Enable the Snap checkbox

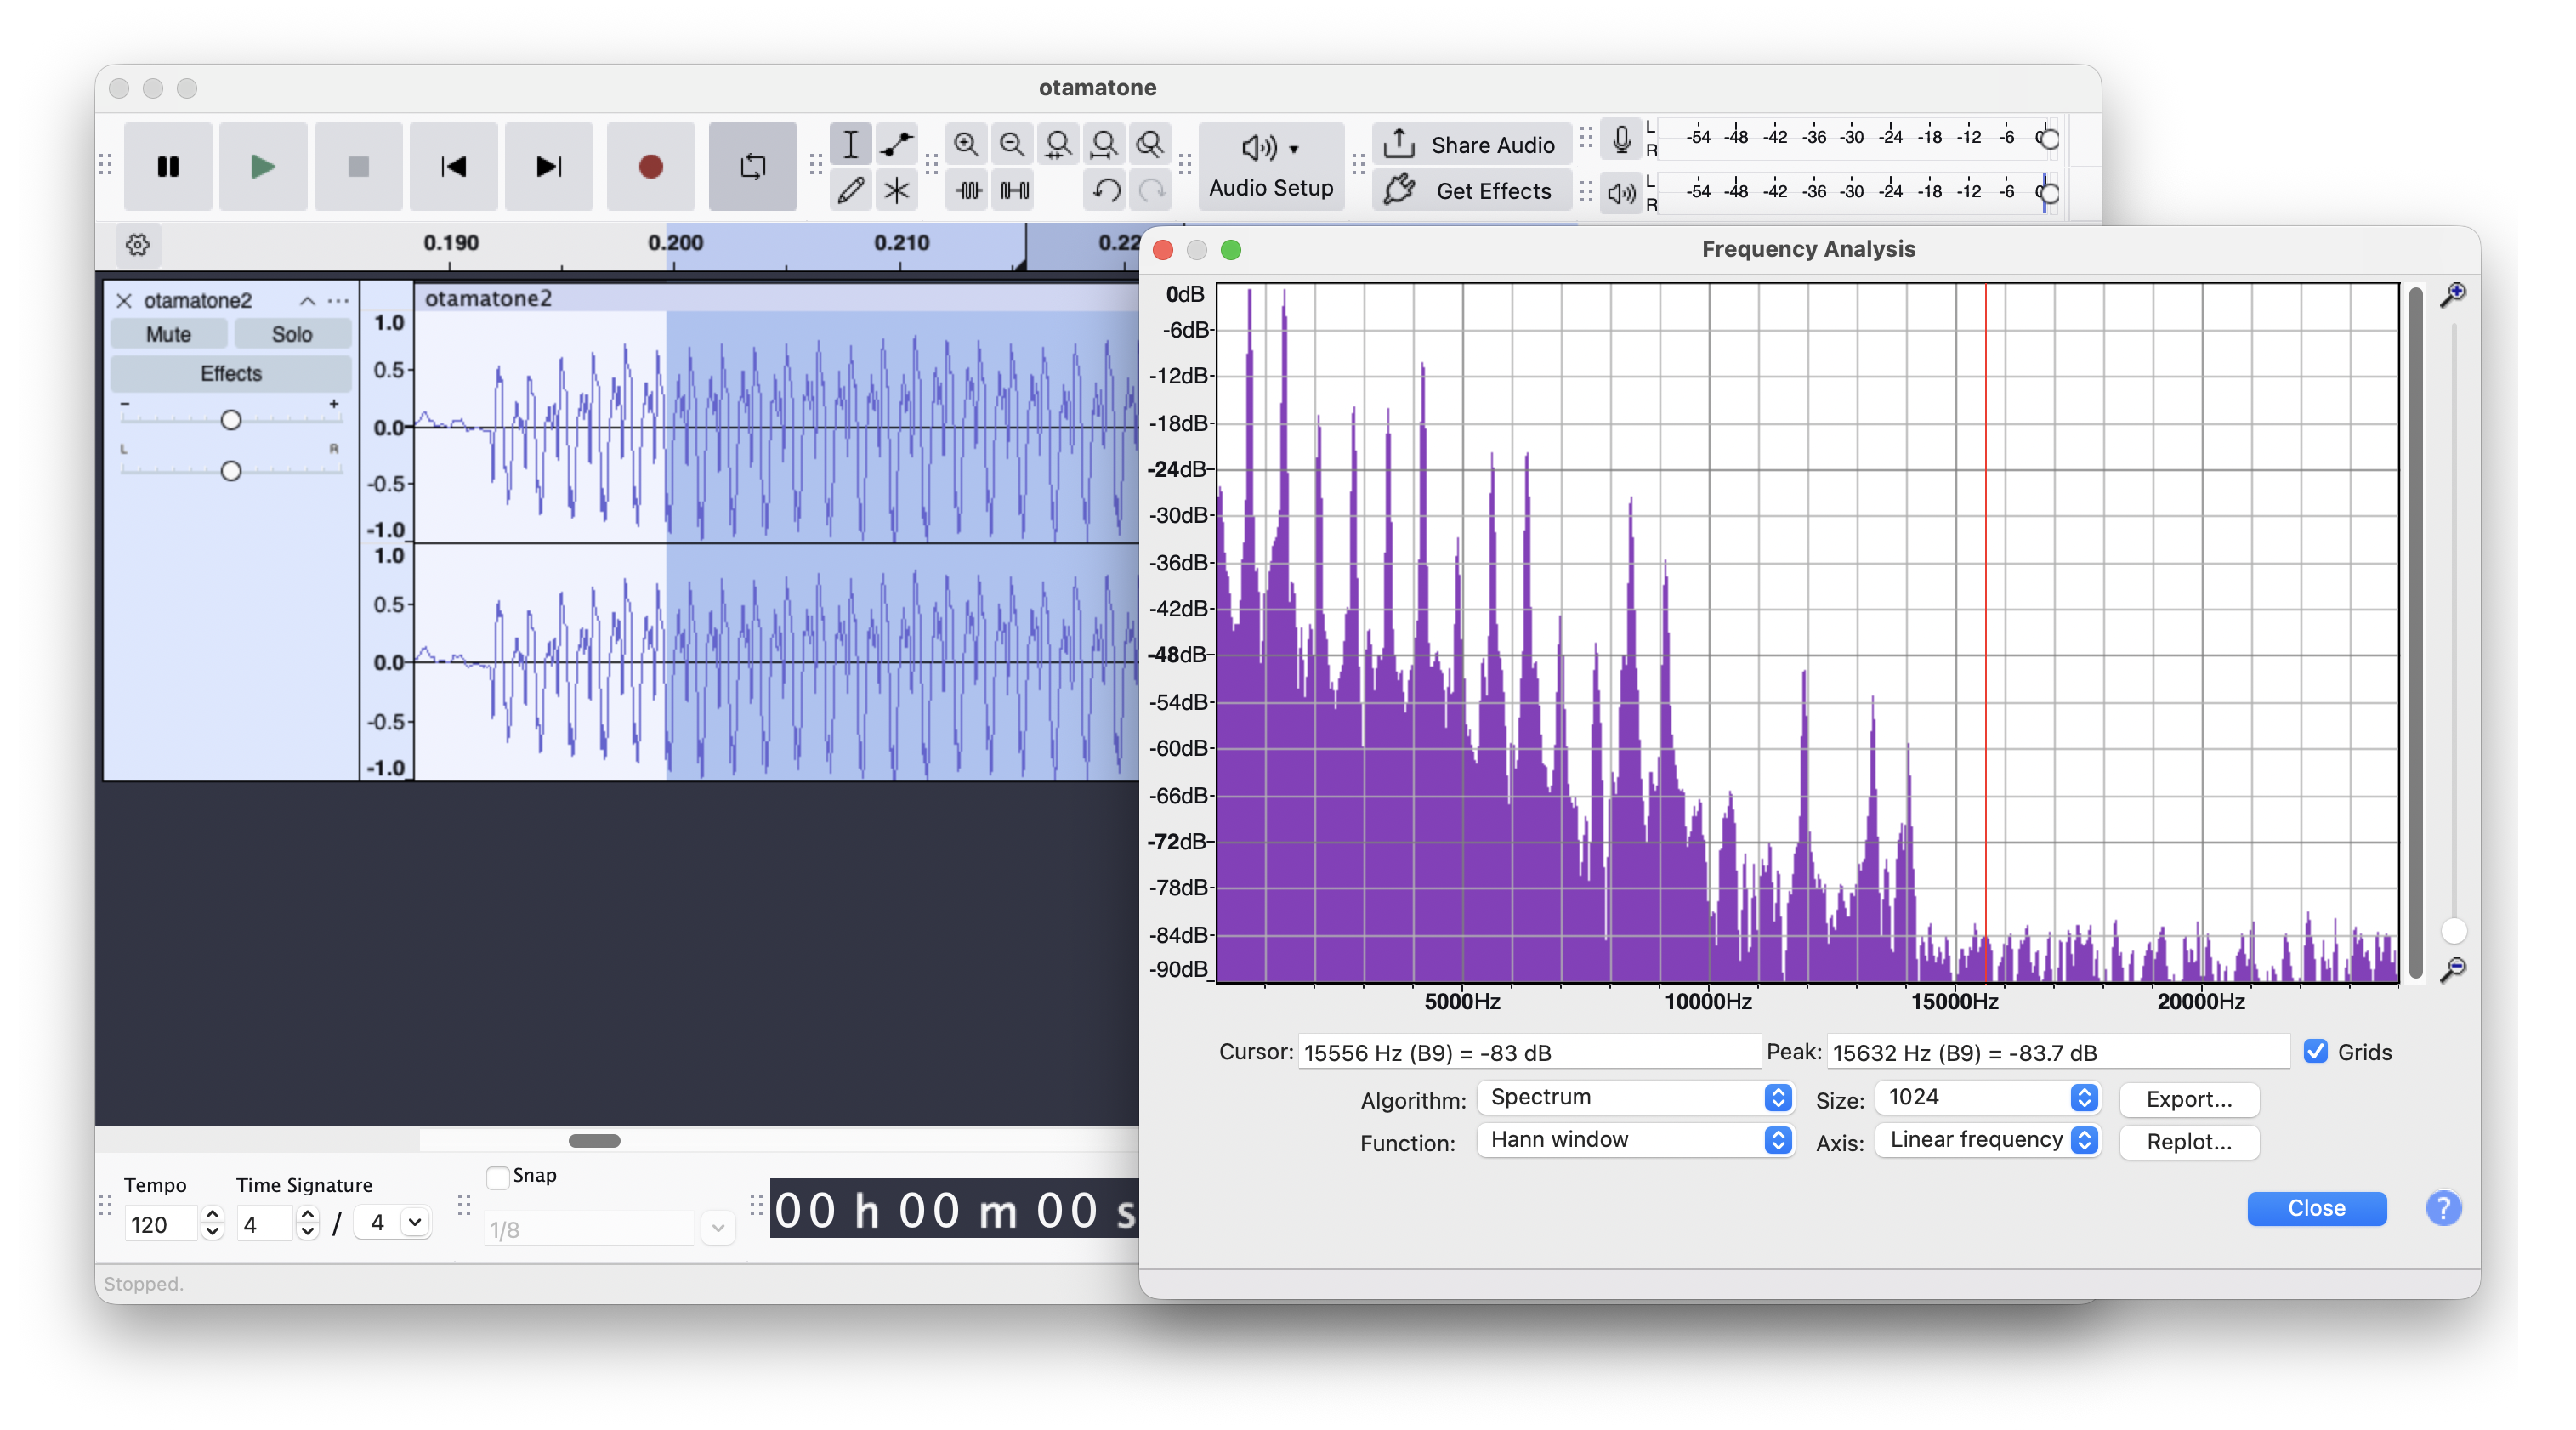click(497, 1177)
